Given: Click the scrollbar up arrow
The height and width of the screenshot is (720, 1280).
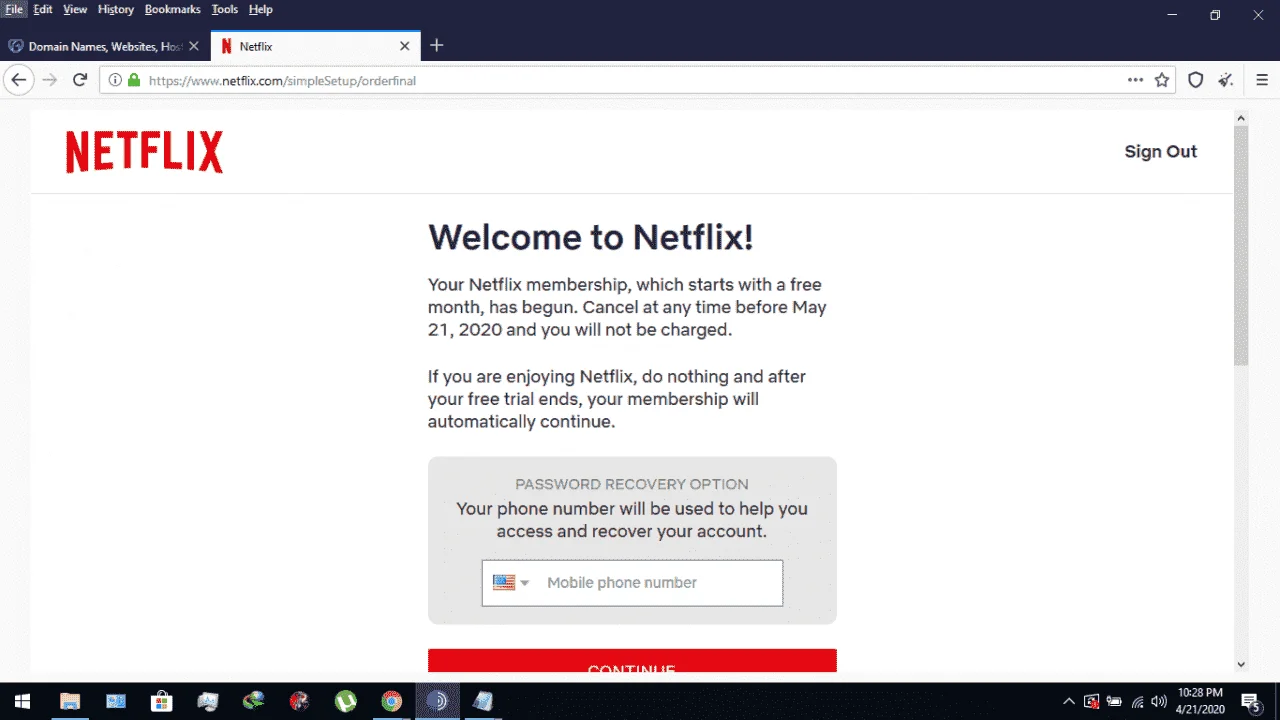Looking at the screenshot, I should [1241, 118].
